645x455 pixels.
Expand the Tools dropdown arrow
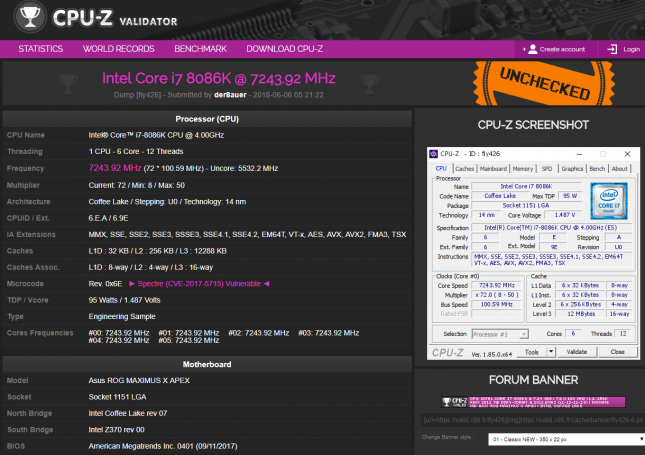tap(551, 352)
